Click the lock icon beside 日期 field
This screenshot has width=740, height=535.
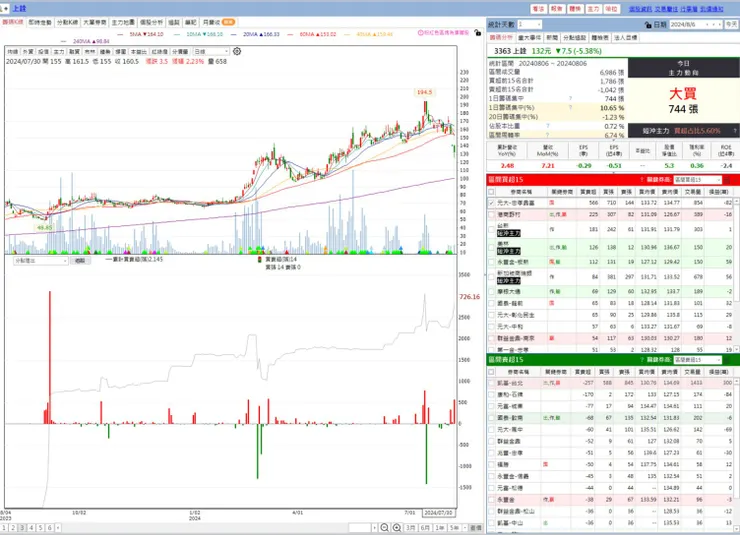click(x=648, y=25)
